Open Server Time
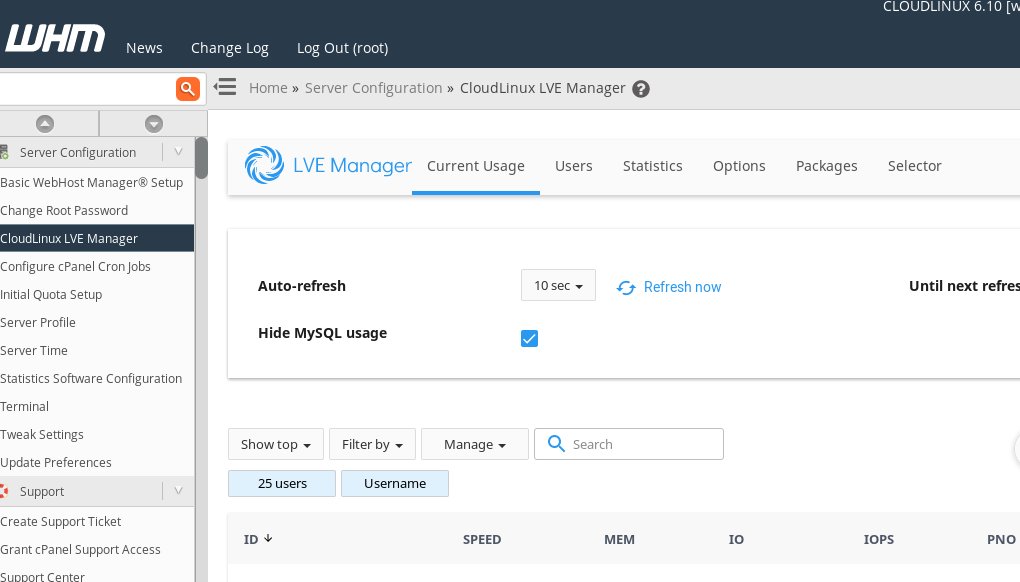1020x582 pixels. point(34,350)
